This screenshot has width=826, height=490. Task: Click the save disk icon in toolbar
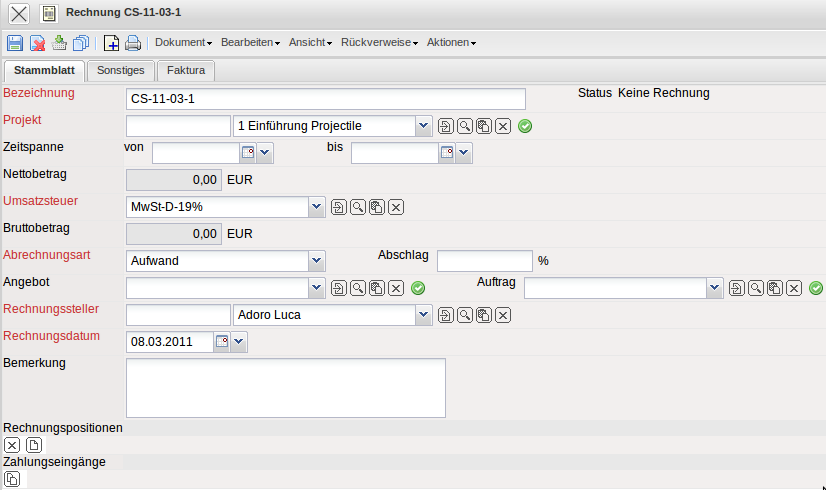pyautogui.click(x=15, y=43)
